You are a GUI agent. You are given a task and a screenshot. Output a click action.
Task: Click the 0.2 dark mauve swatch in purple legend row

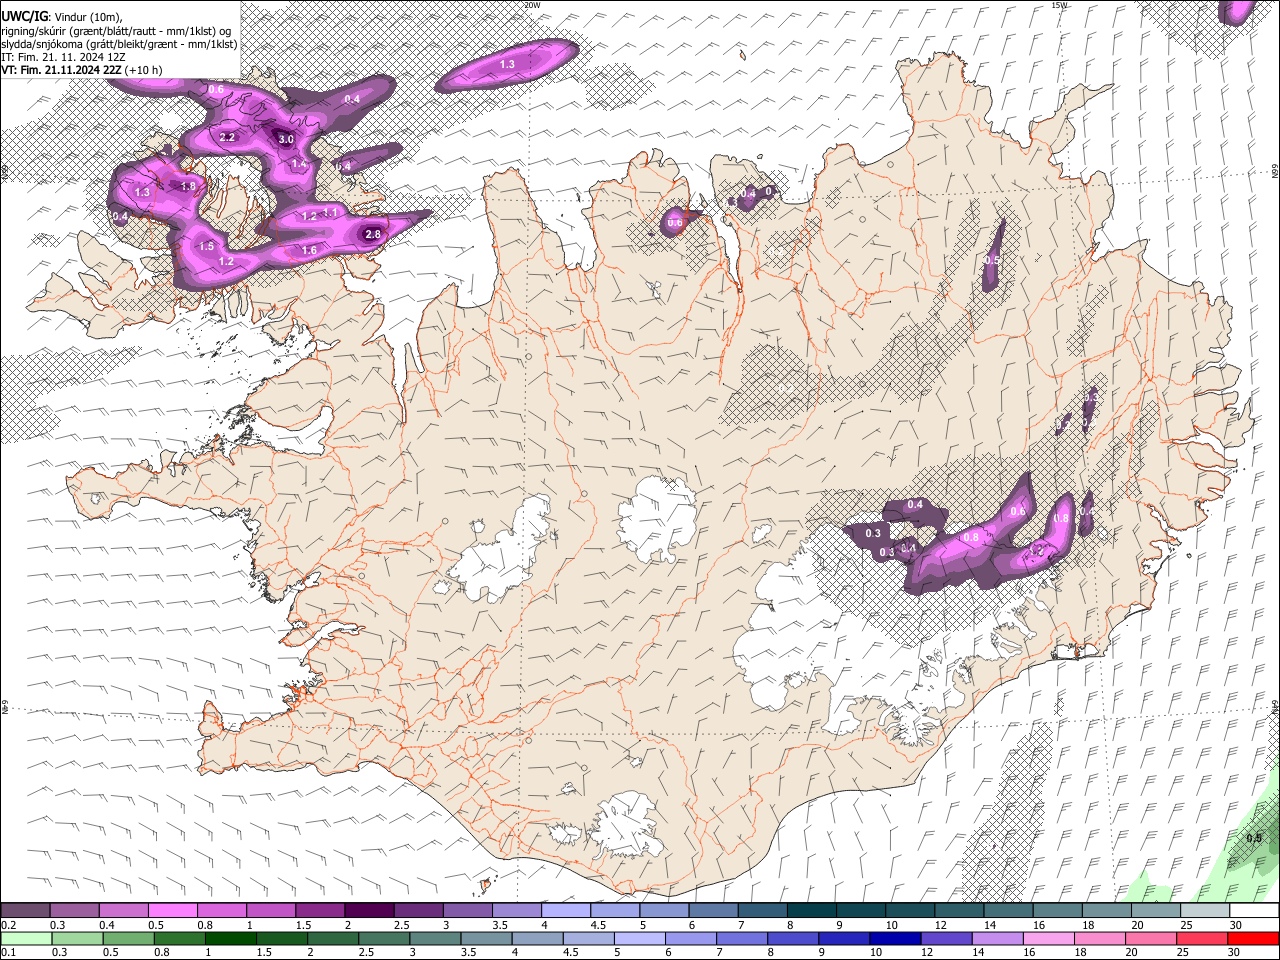pyautogui.click(x=25, y=910)
